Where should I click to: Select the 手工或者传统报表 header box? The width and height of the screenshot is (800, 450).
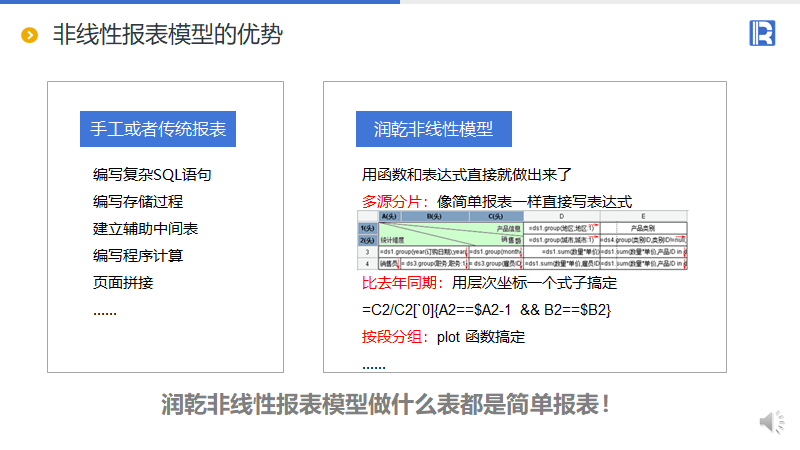(x=158, y=129)
